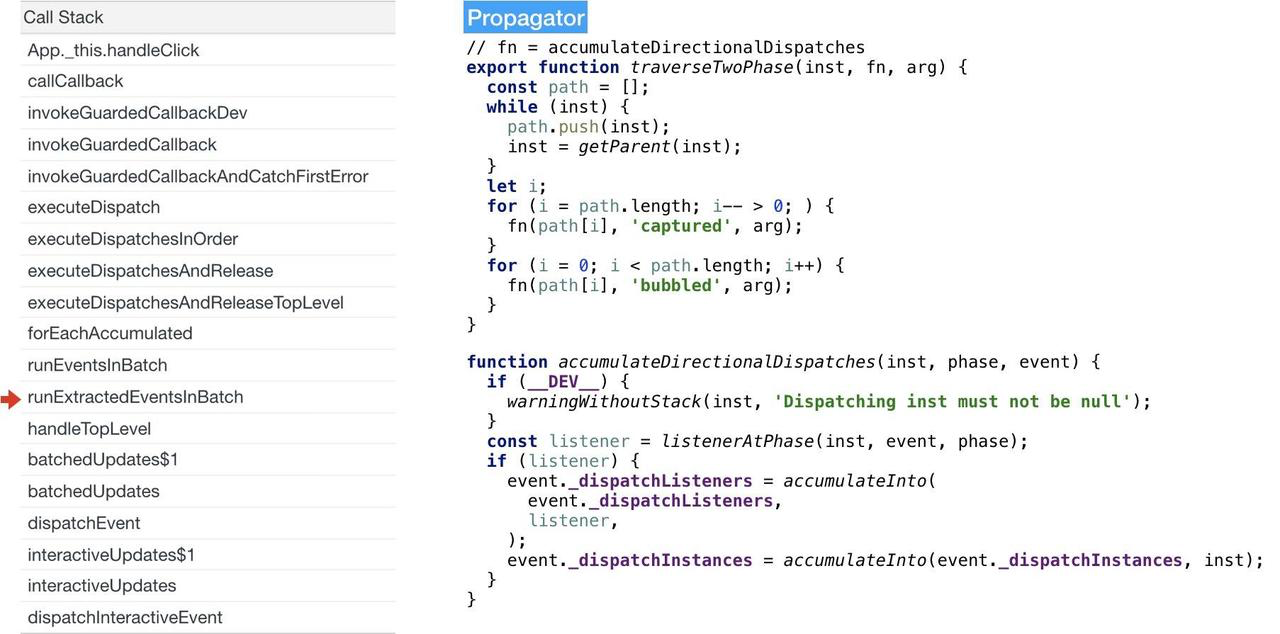Select invokeGuardedCallbackAndCatchFirstError frame

click(208, 176)
